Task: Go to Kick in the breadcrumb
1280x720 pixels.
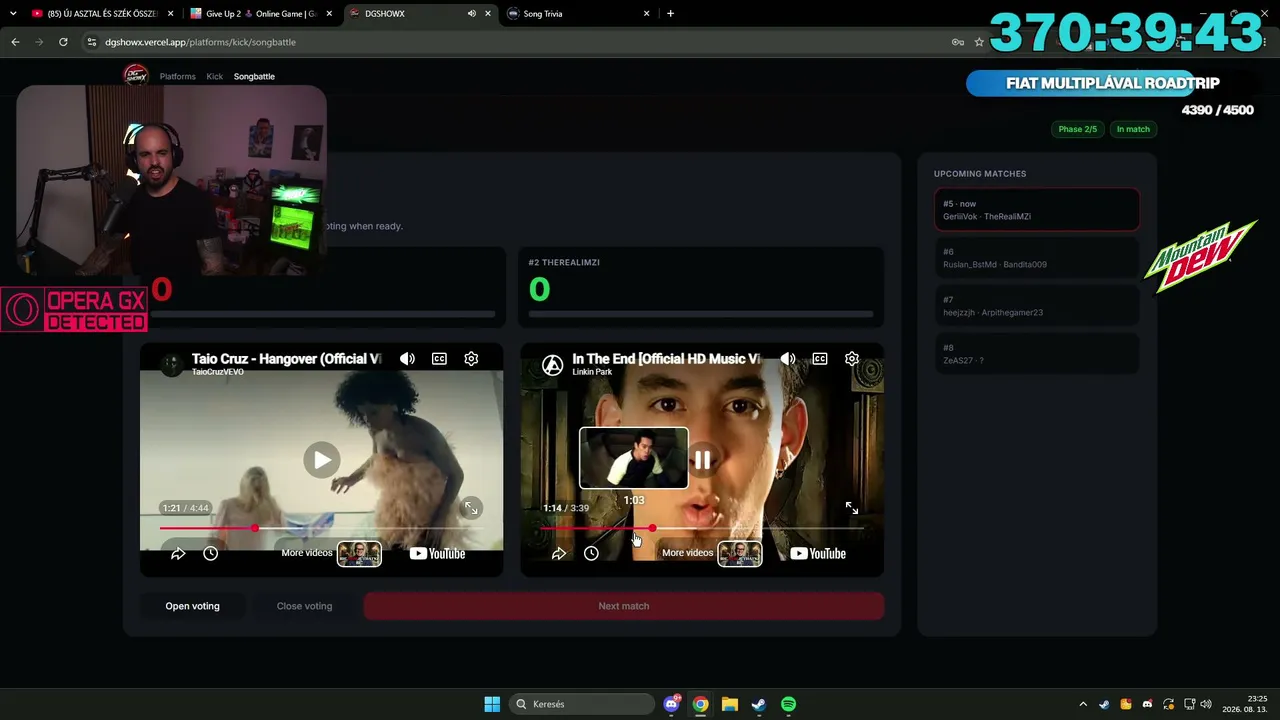Action: pos(215,76)
